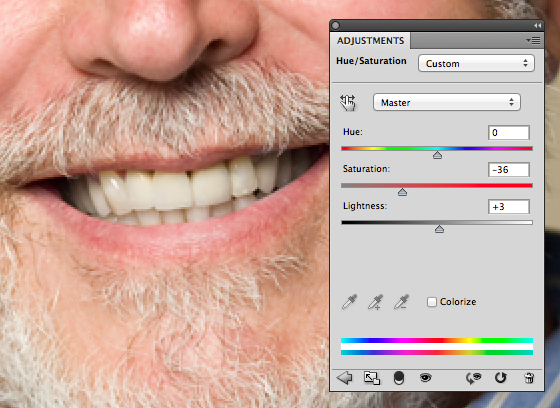Image resolution: width=560 pixels, height=408 pixels.
Task: Toggle adjustment layer visibility eye icon
Action: tap(425, 378)
